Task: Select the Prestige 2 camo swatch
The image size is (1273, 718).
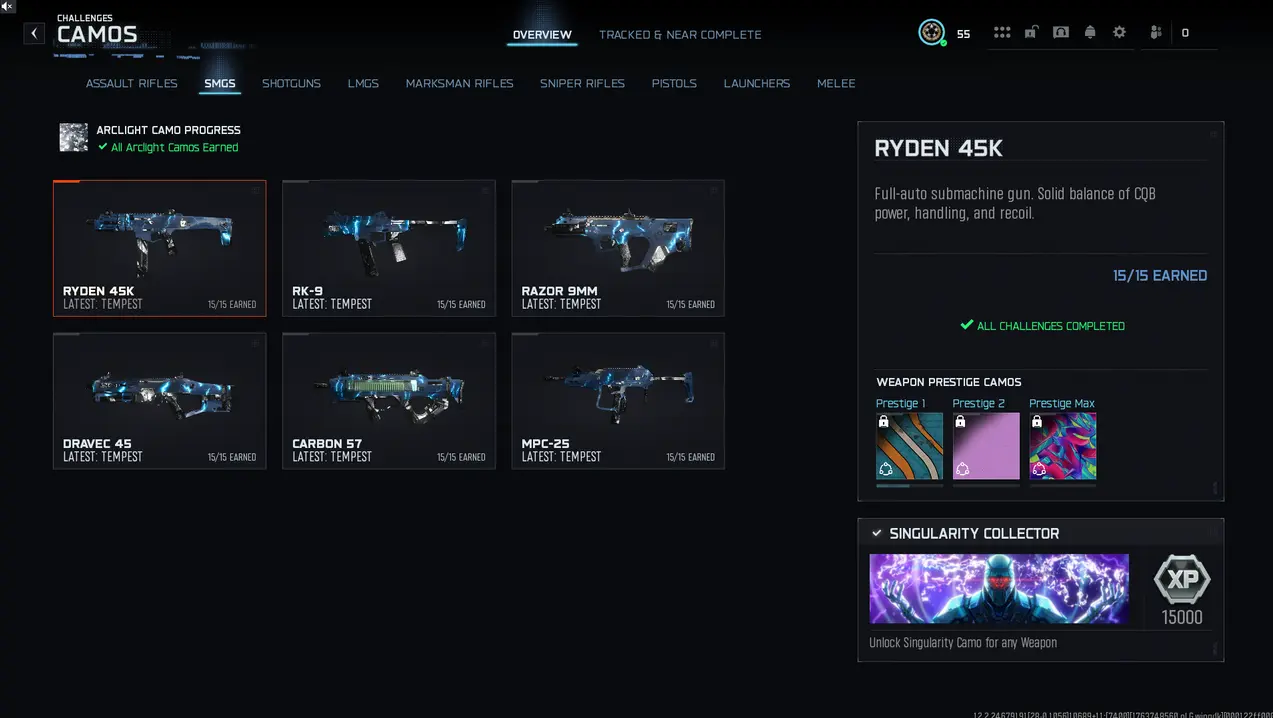Action: (985, 443)
